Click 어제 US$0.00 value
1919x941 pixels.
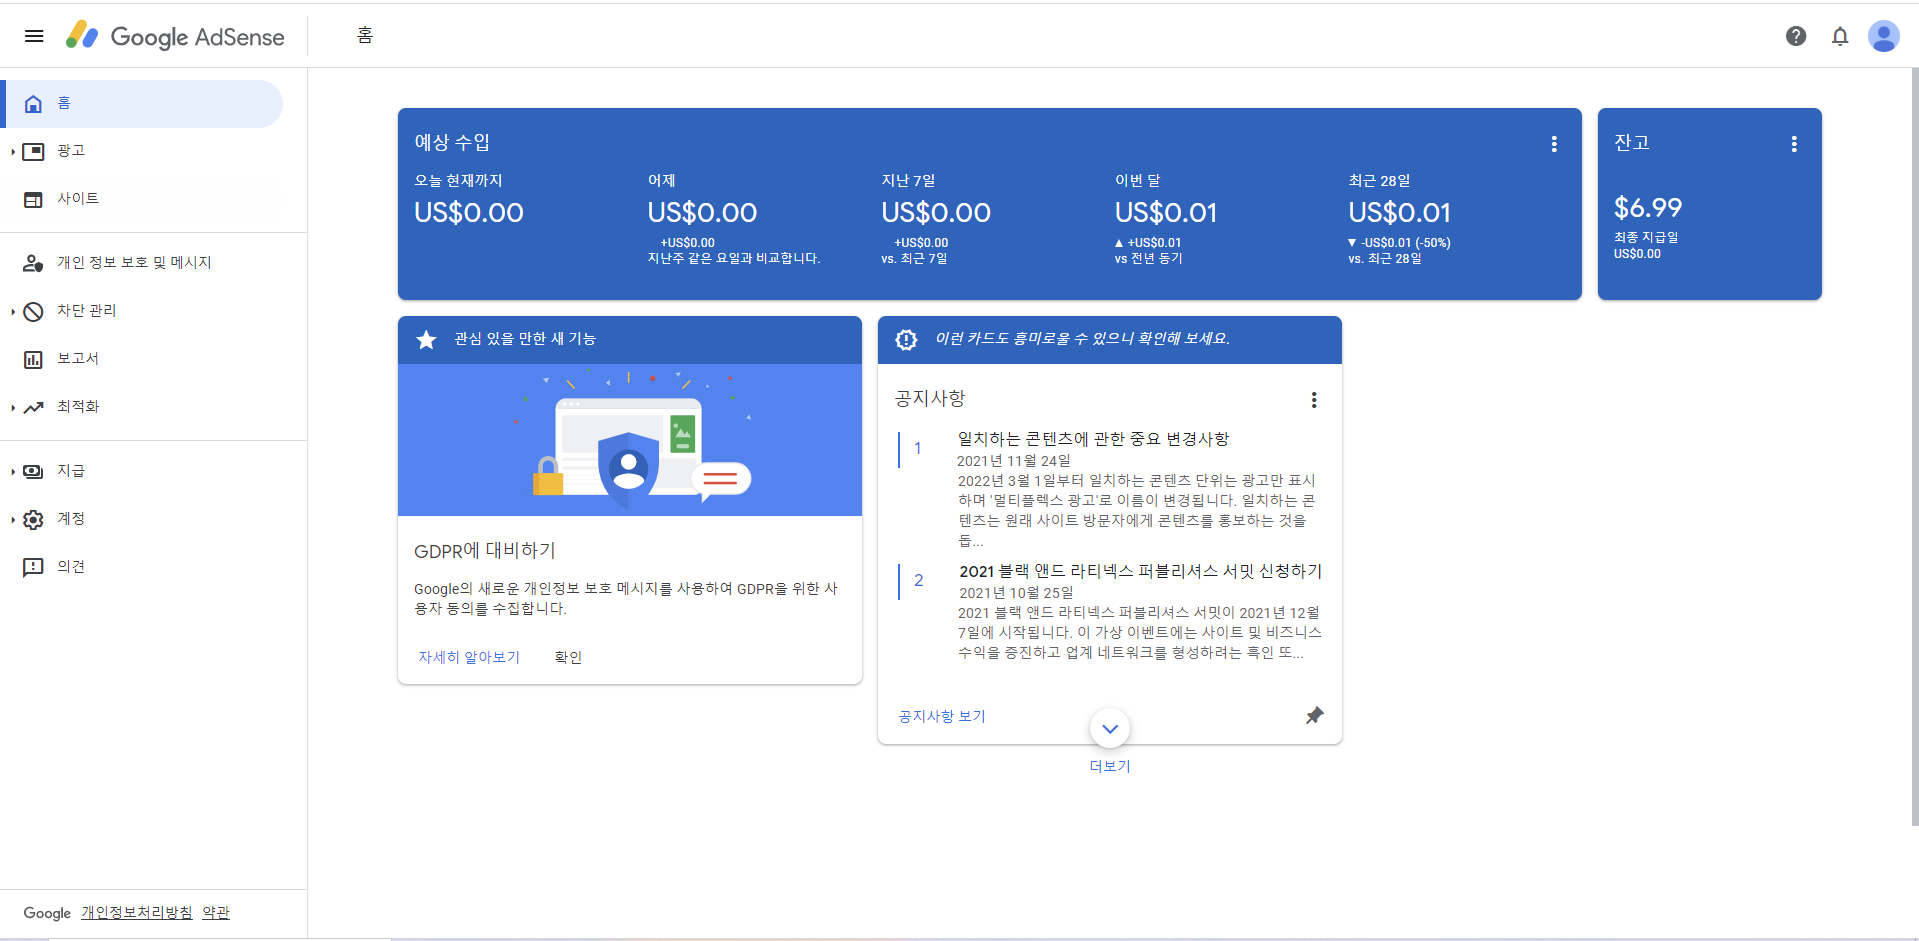coord(702,212)
